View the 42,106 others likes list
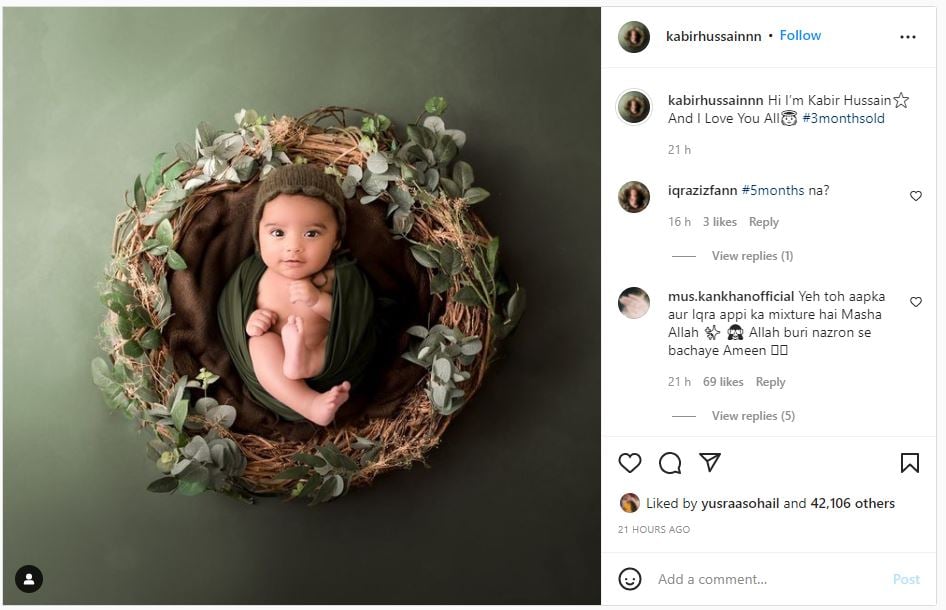This screenshot has width=946, height=610. point(853,503)
